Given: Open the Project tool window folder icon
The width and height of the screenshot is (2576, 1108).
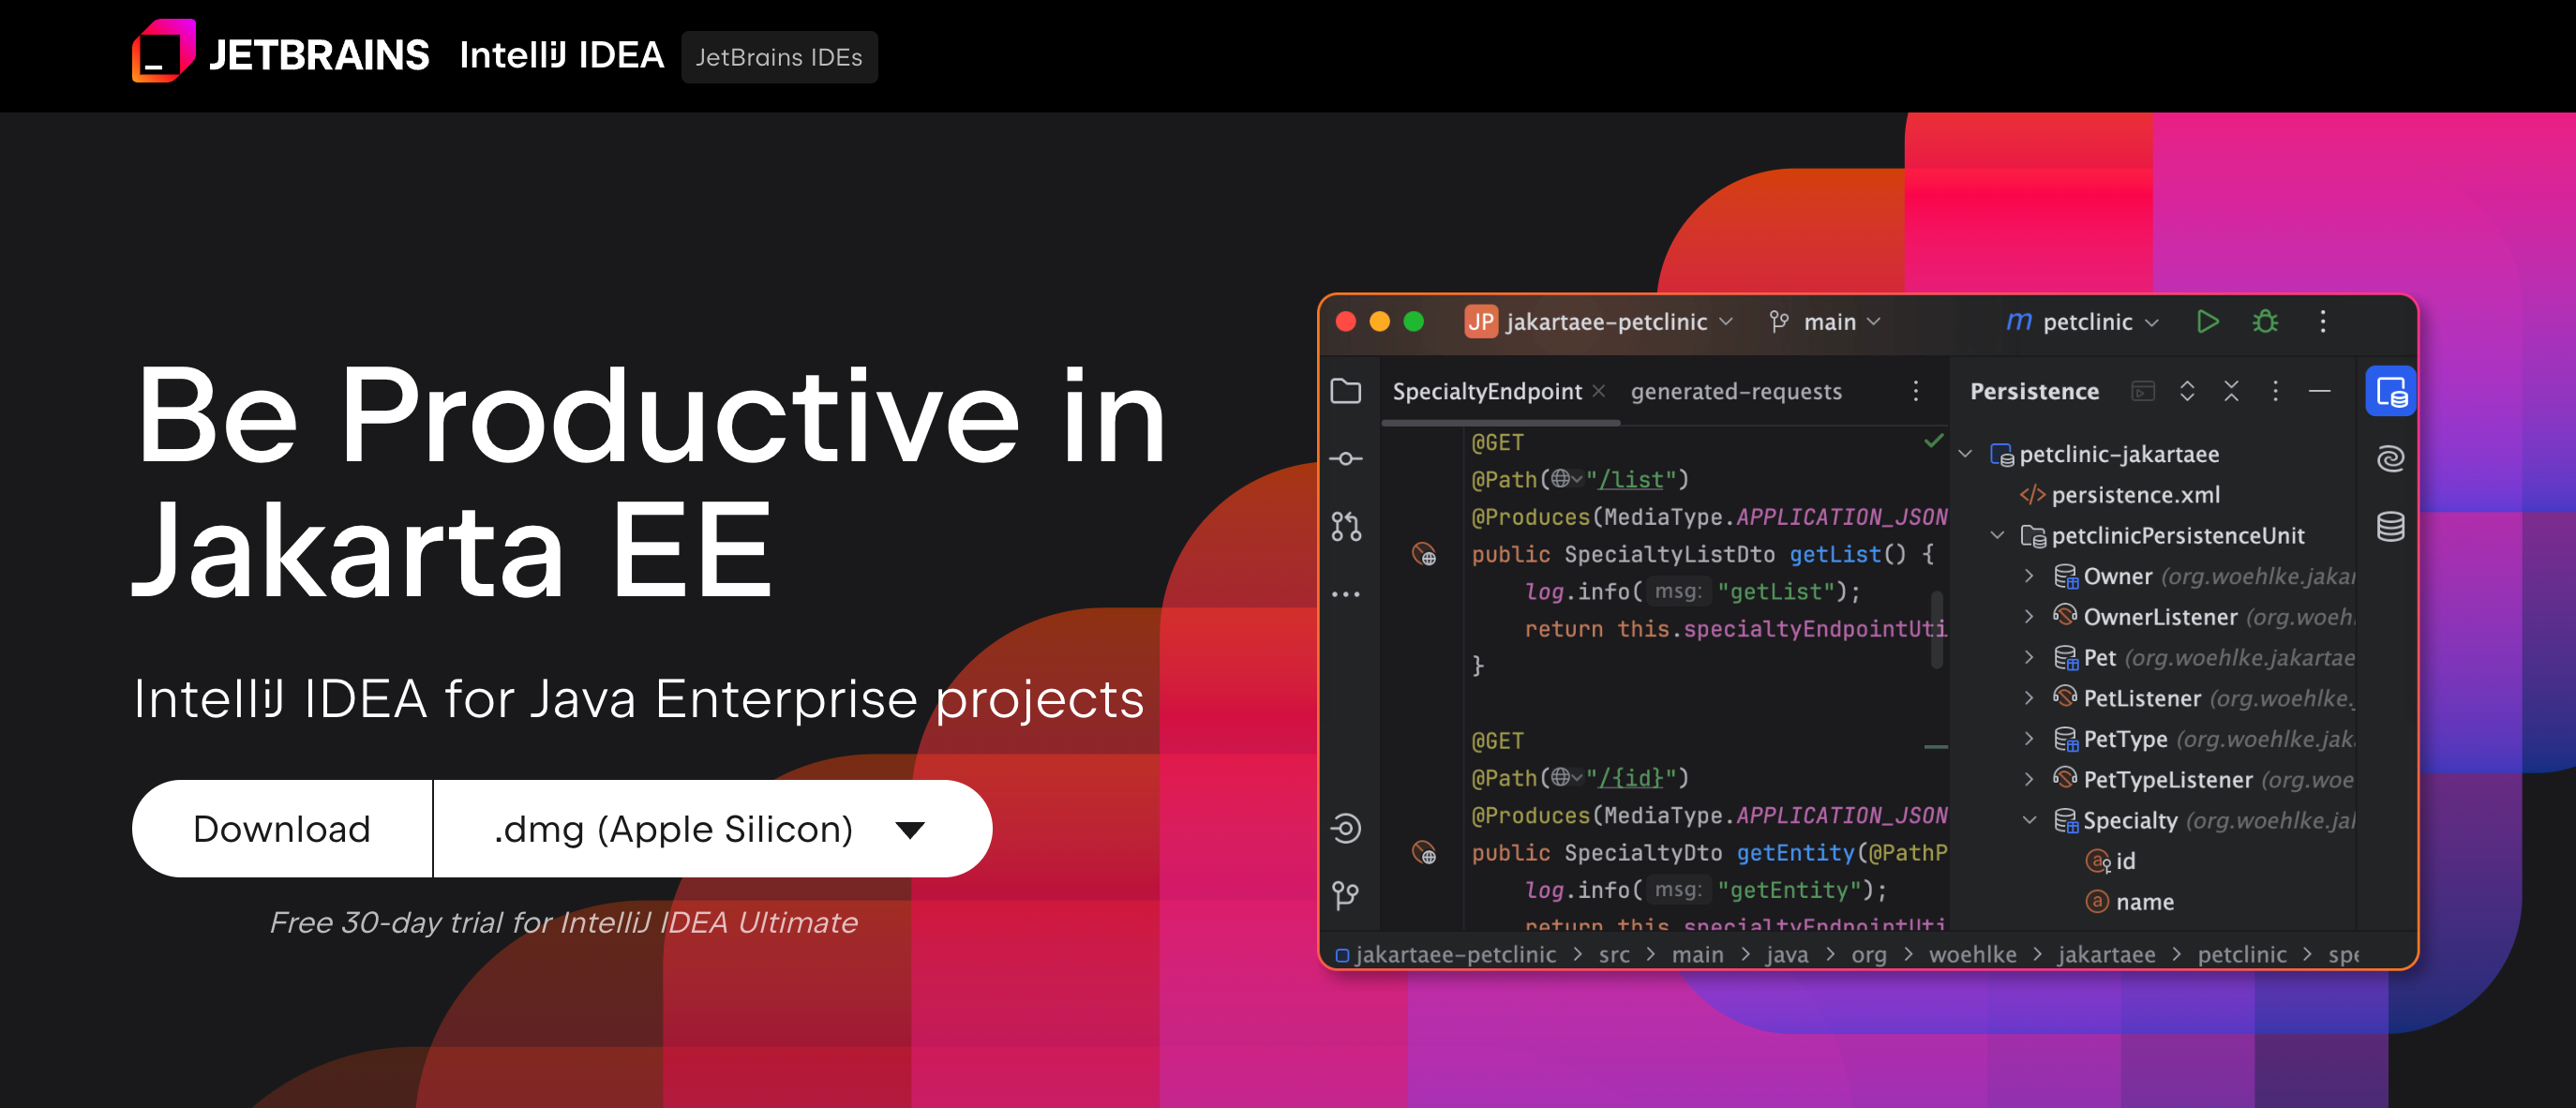Looking at the screenshot, I should 1346,391.
